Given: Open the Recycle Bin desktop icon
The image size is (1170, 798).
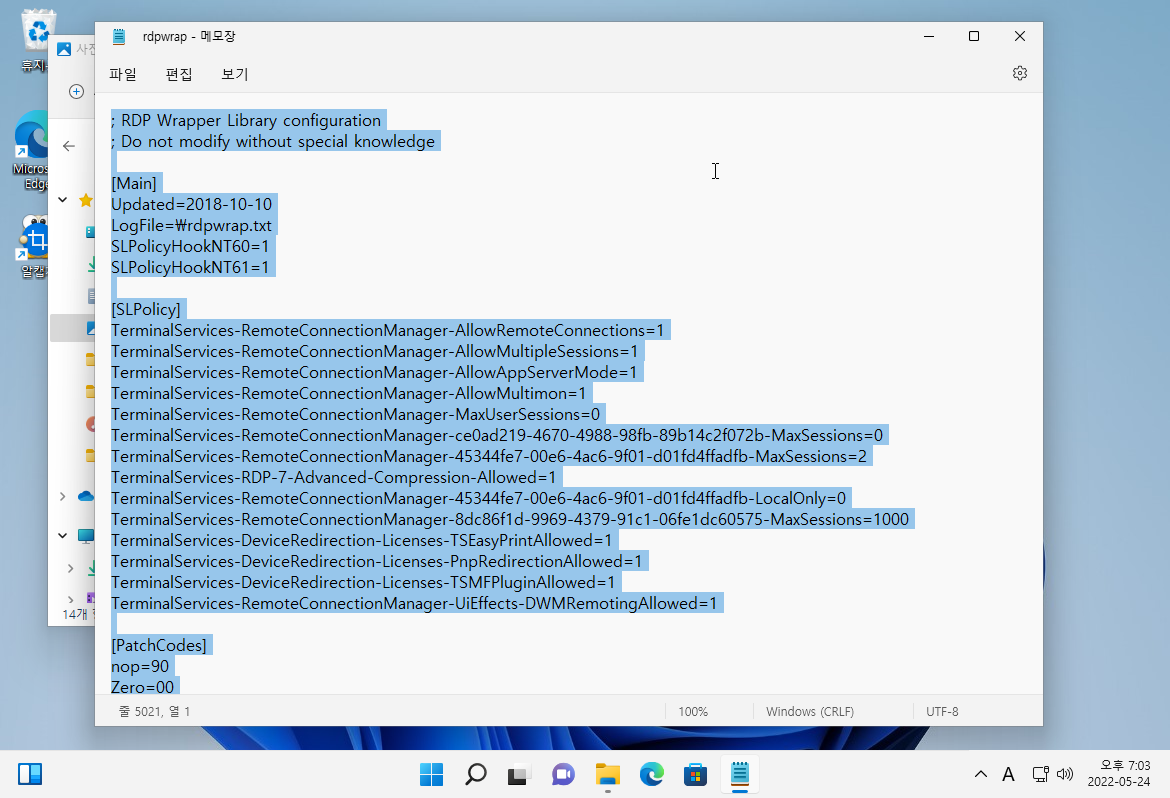Looking at the screenshot, I should coord(37,41).
